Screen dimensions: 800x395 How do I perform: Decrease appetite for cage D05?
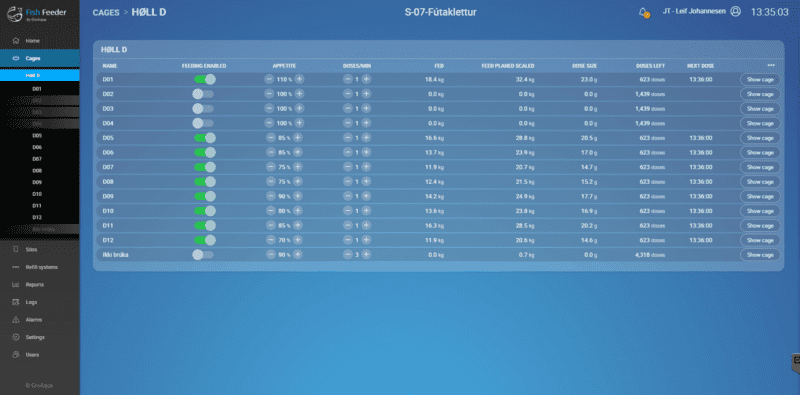271,138
